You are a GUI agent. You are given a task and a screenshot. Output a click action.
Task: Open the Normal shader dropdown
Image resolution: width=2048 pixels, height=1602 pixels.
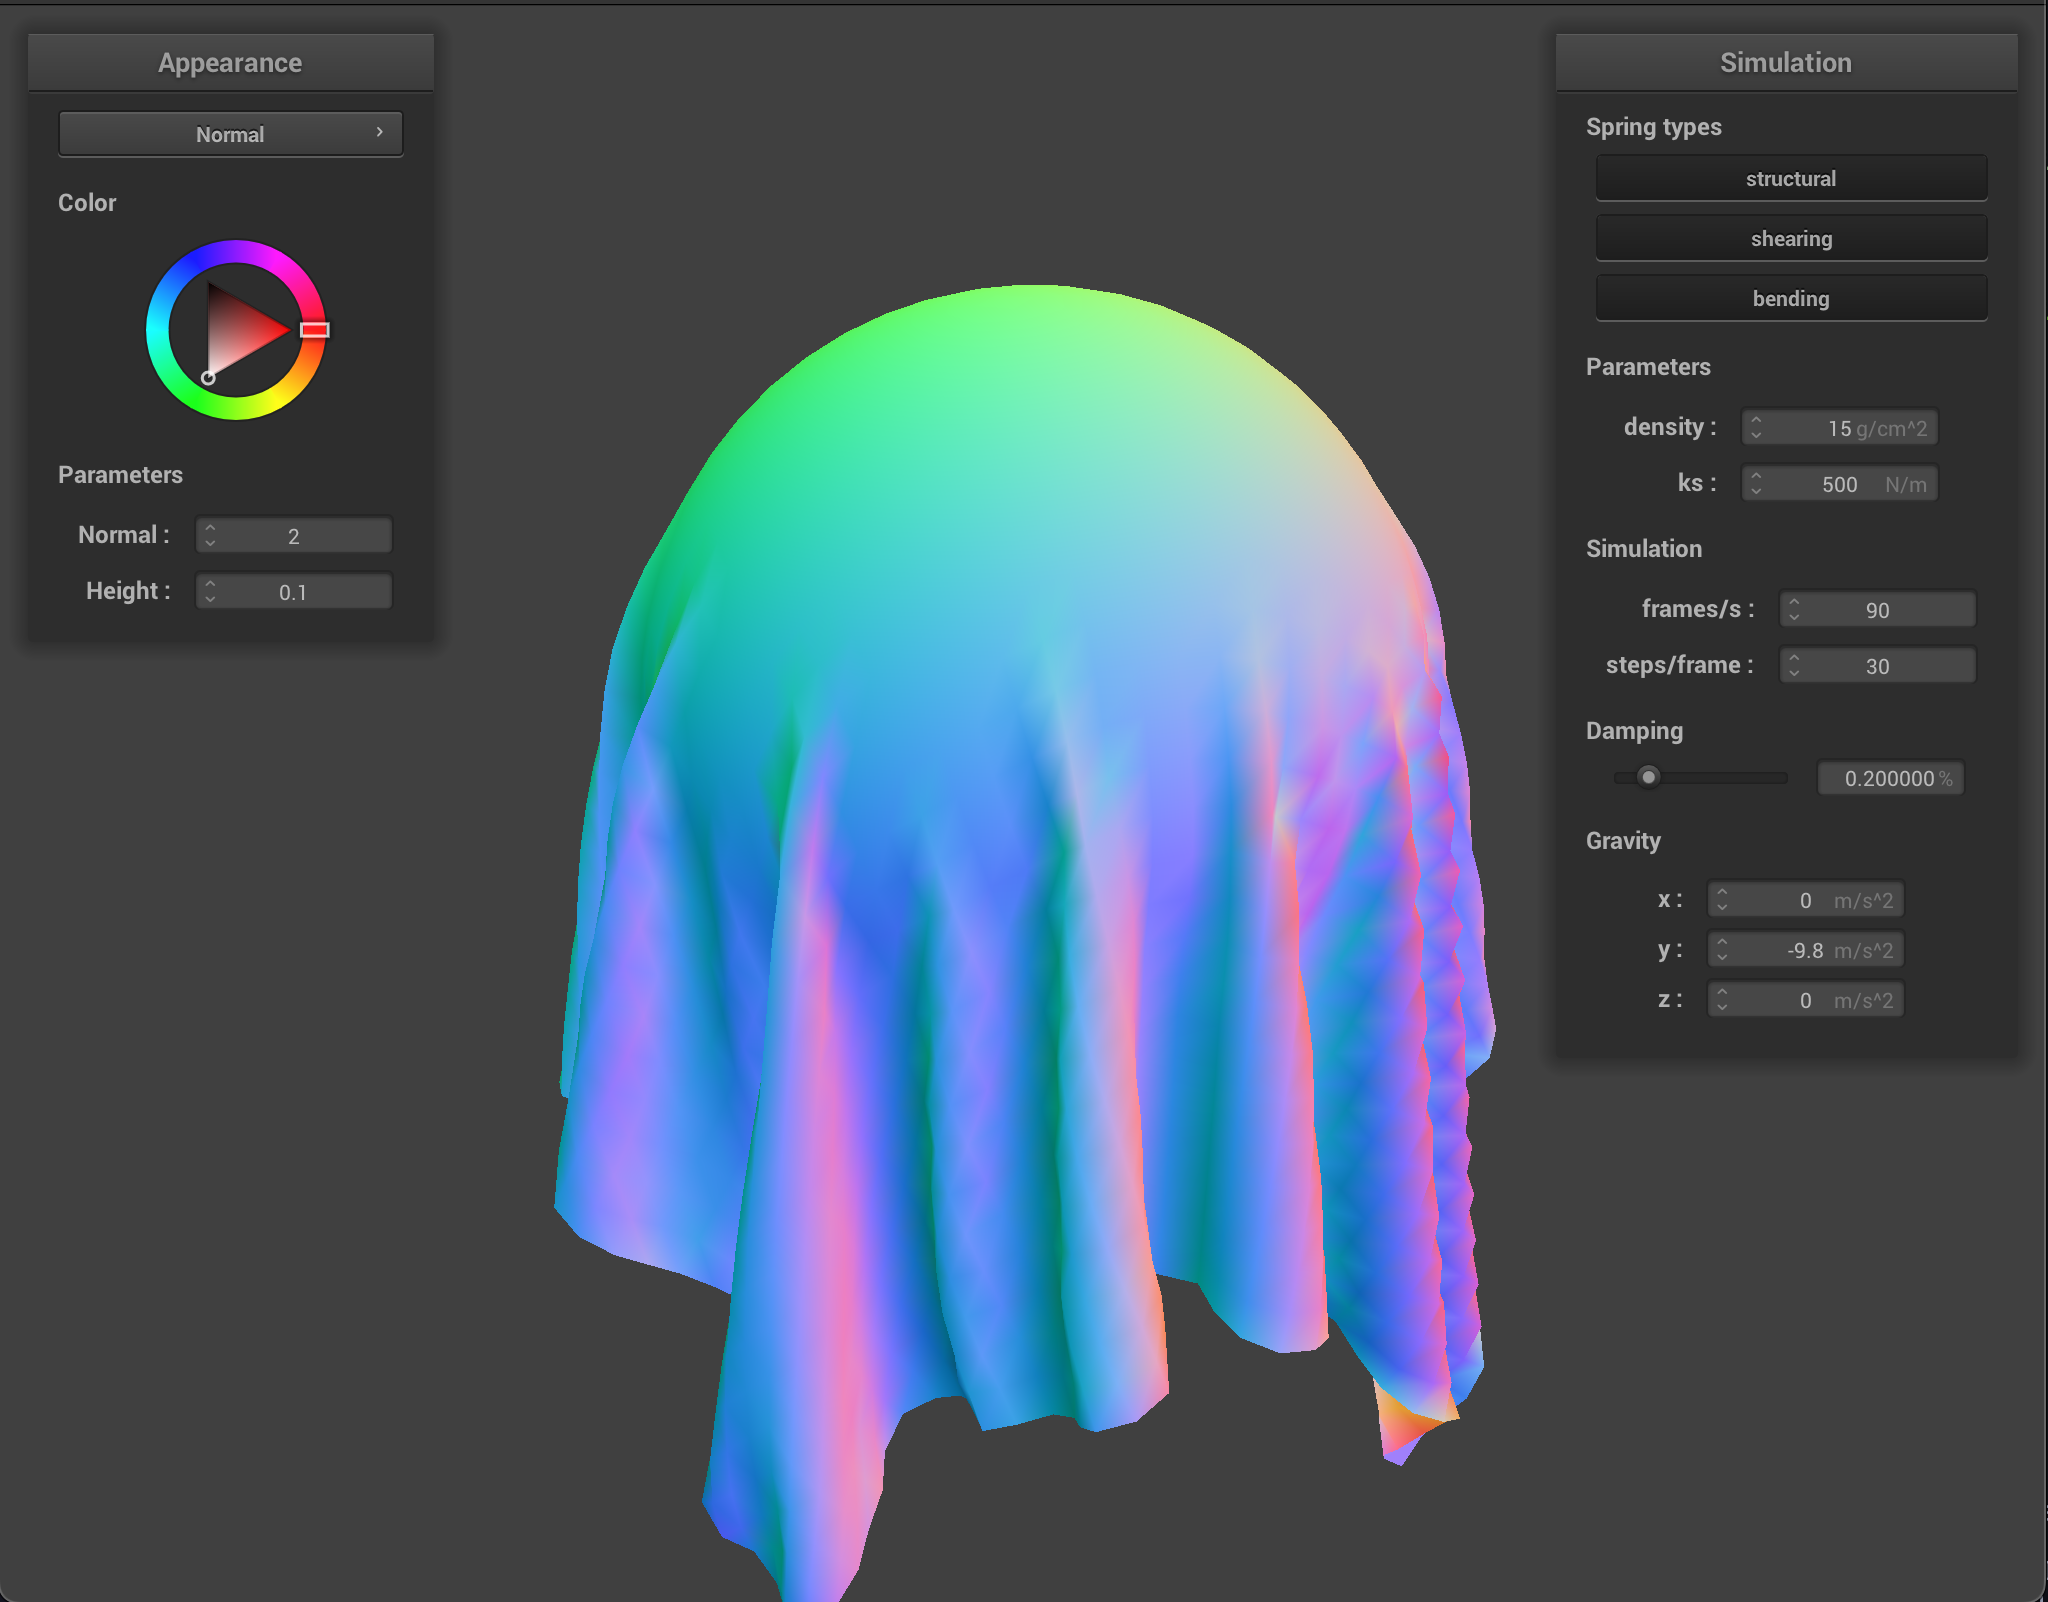[x=230, y=133]
